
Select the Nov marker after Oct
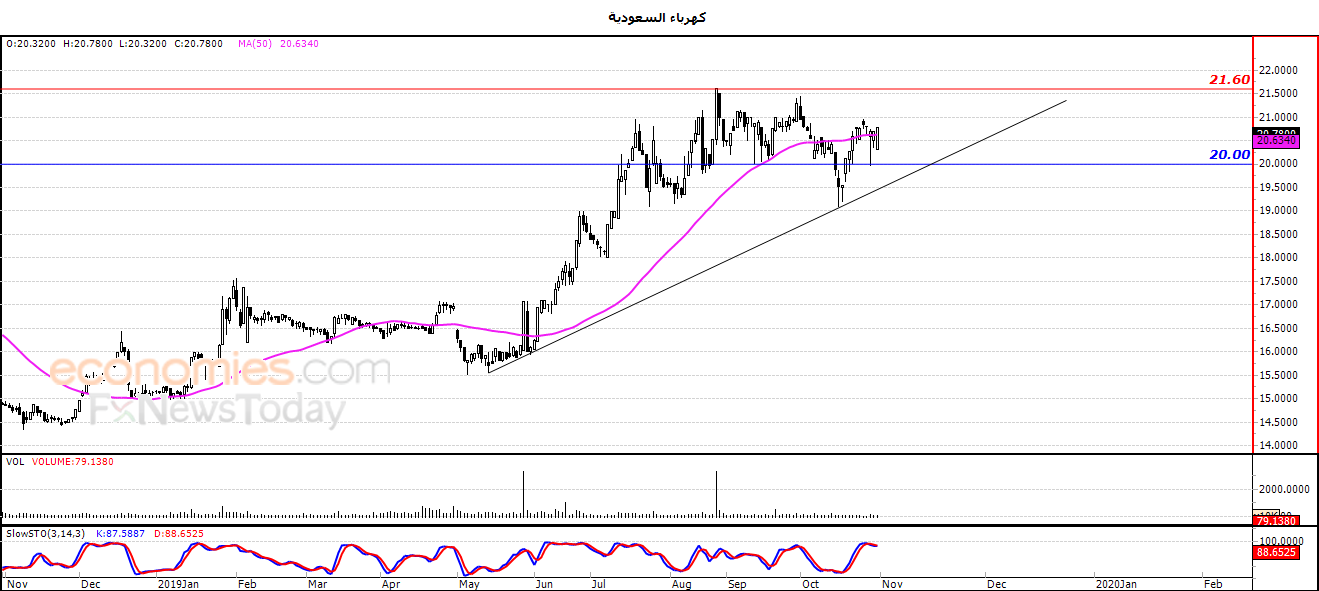click(x=892, y=581)
